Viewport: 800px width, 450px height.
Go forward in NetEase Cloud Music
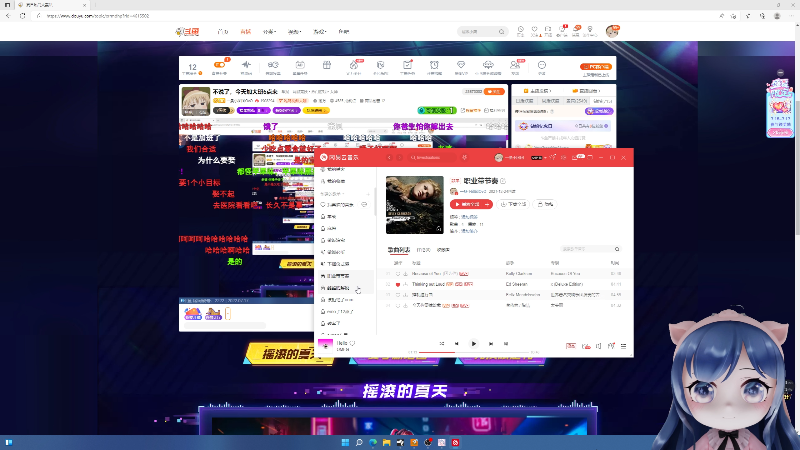point(399,158)
